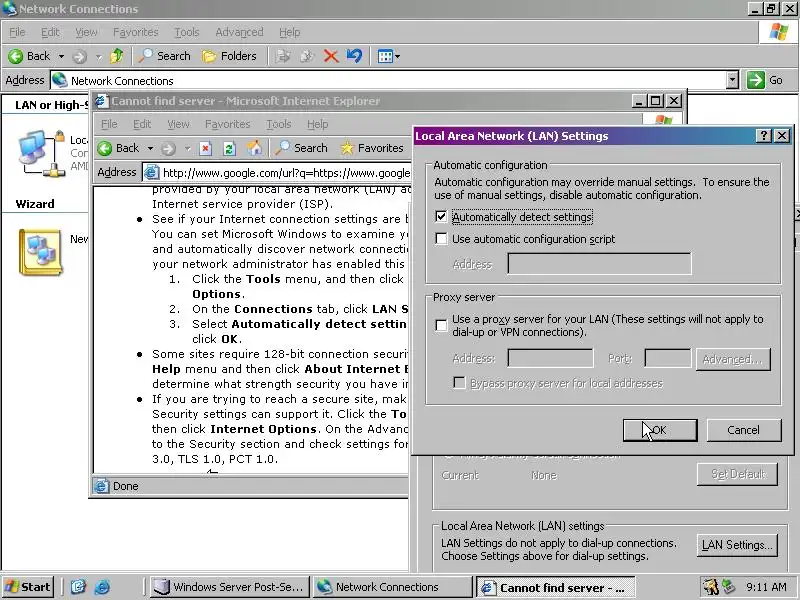Click the Move To icon in Network Connections toolbar
800x600 pixels.
[283, 56]
